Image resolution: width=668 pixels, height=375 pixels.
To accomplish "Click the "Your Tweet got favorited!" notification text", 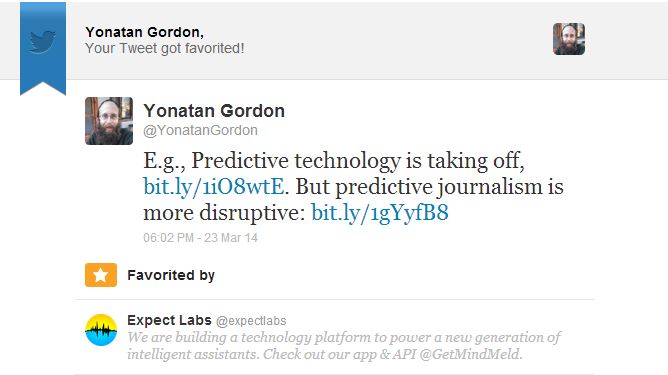I will [x=164, y=48].
